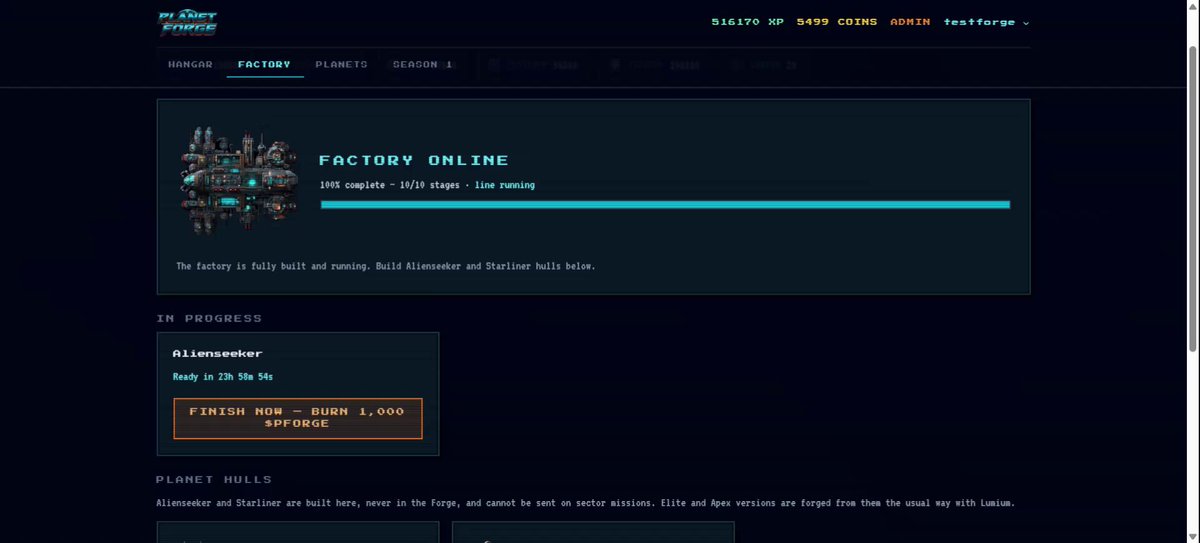
Task: Click the 5499 Coins balance
Action: pyautogui.click(x=836, y=22)
